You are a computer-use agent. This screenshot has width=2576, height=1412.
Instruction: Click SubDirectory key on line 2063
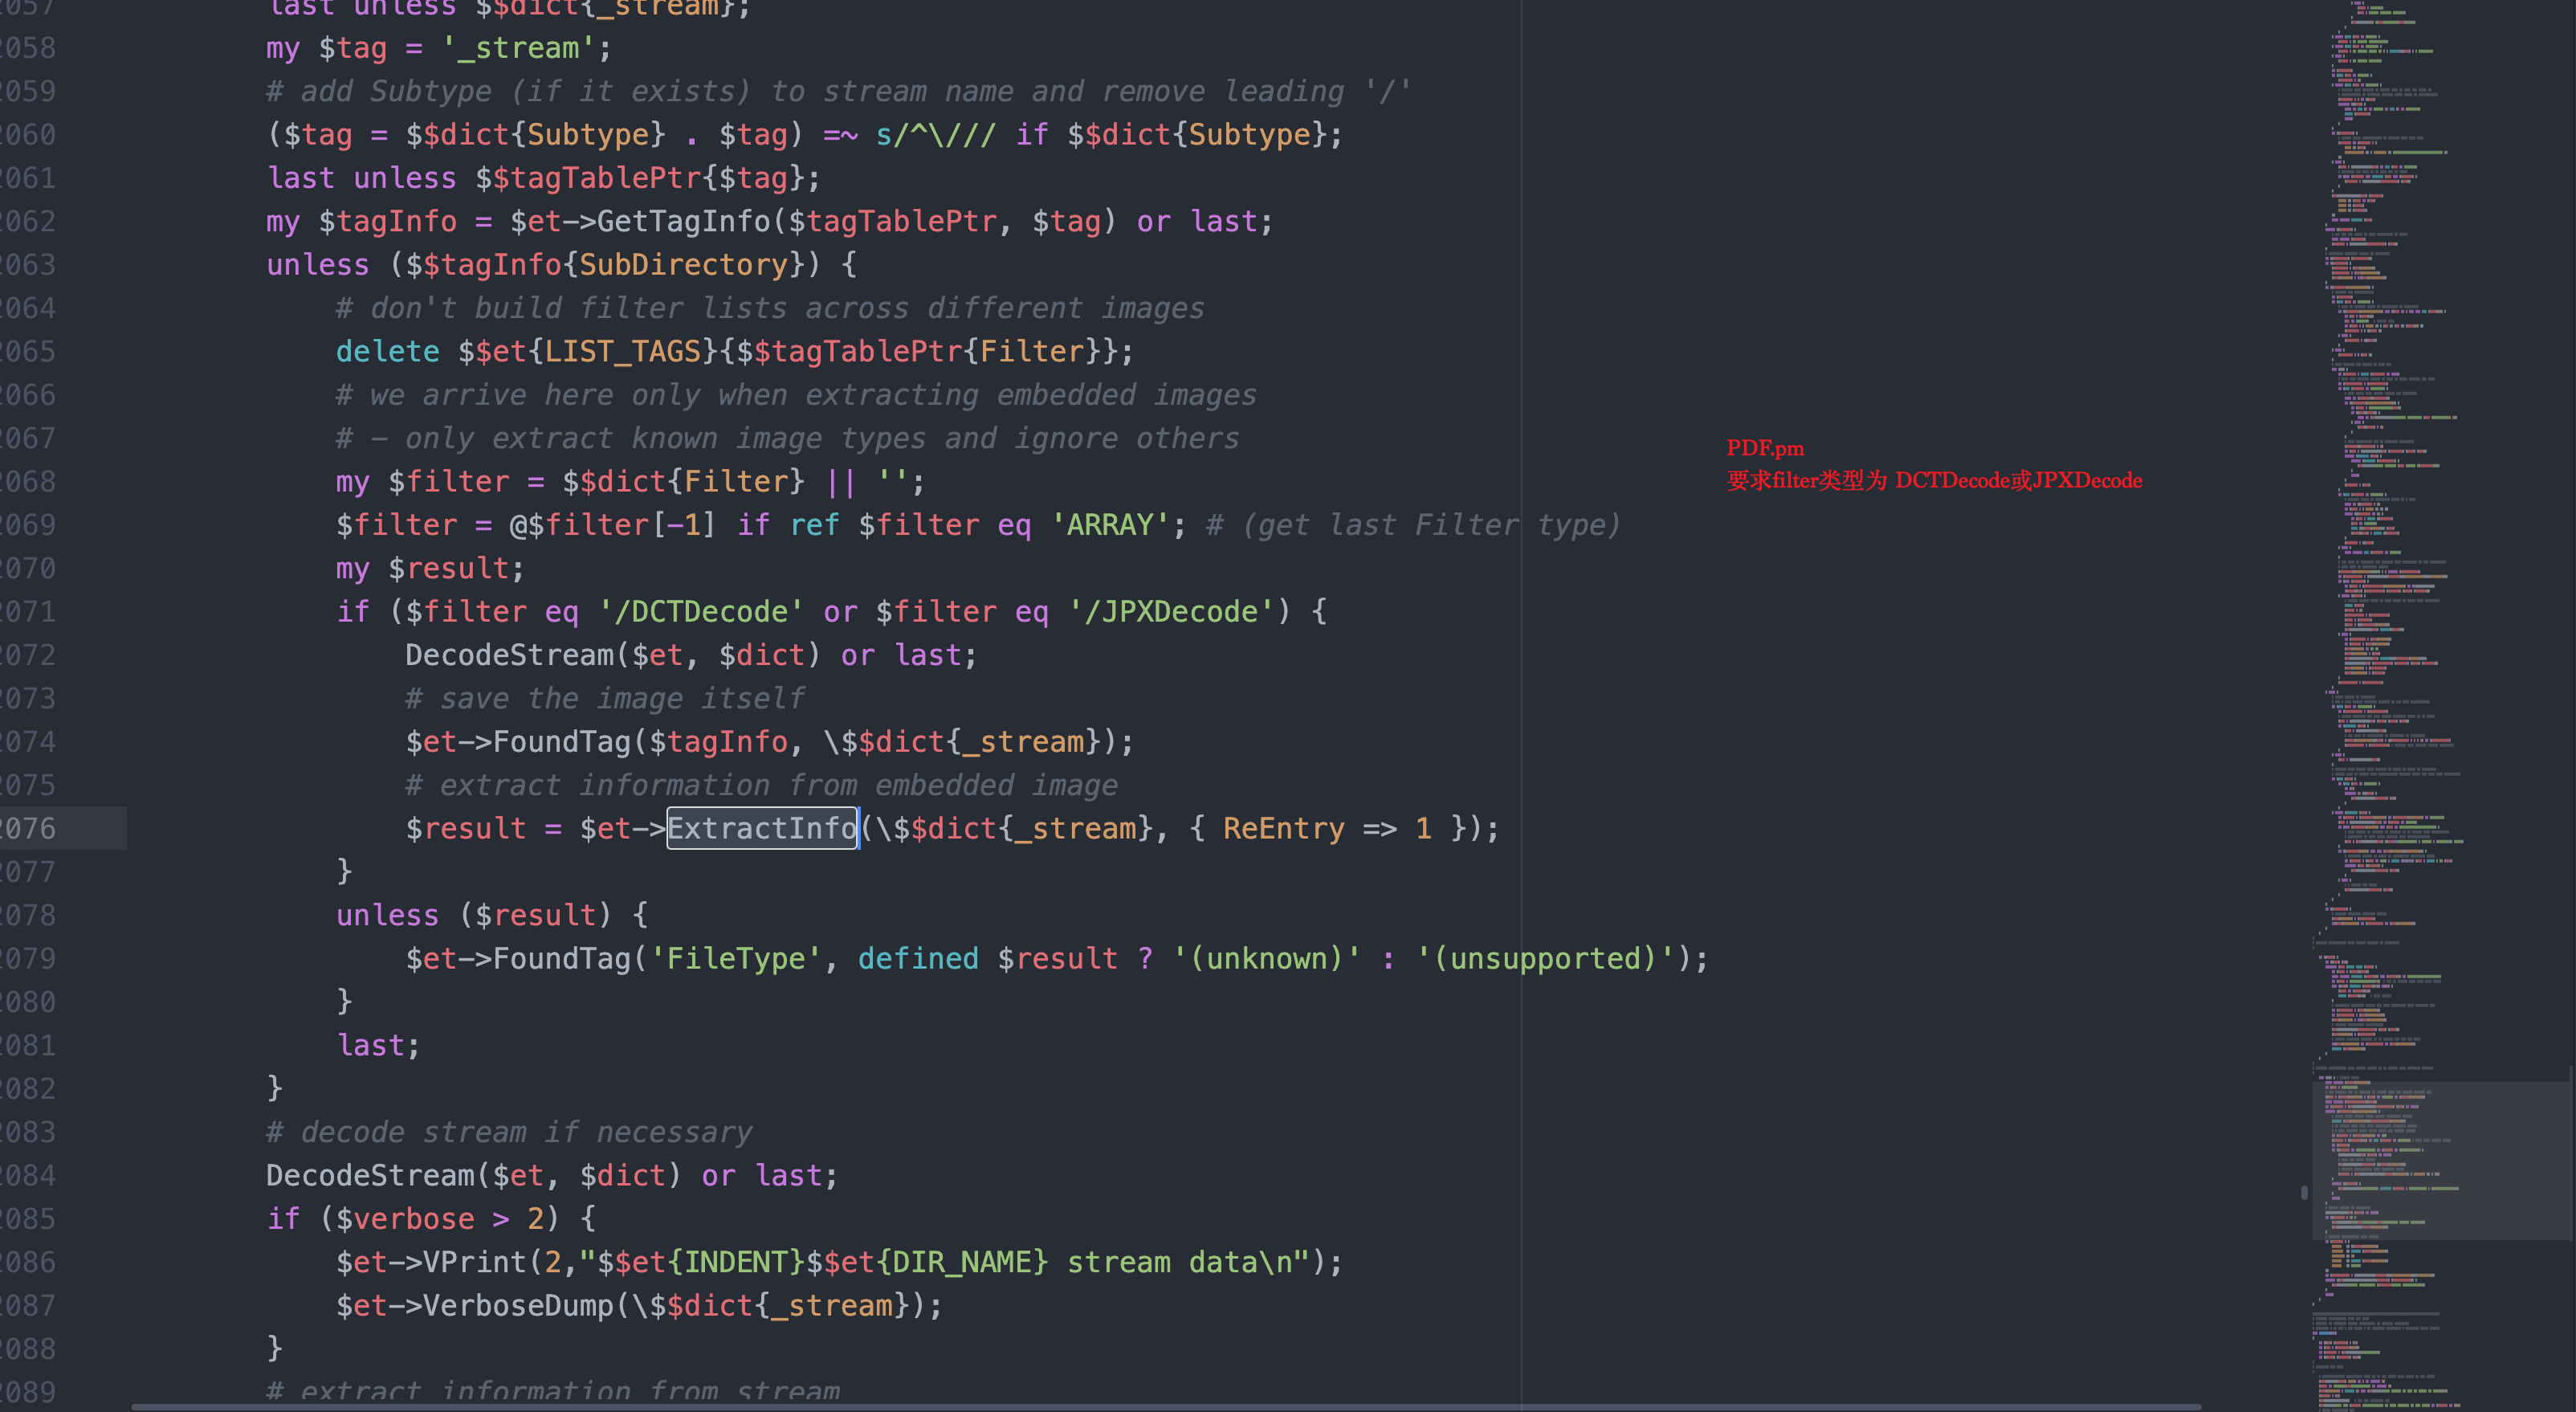click(x=683, y=264)
